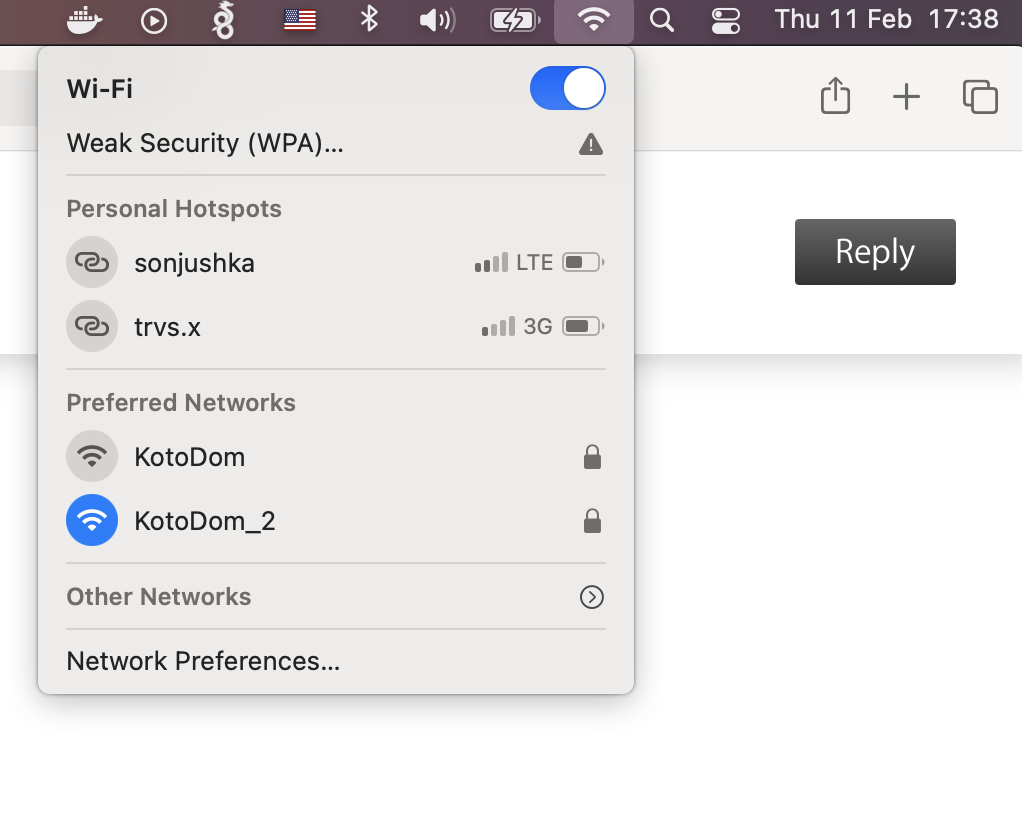Screen dimensions: 1022x832
Task: Click the Share icon in the toolbar
Action: 835,96
